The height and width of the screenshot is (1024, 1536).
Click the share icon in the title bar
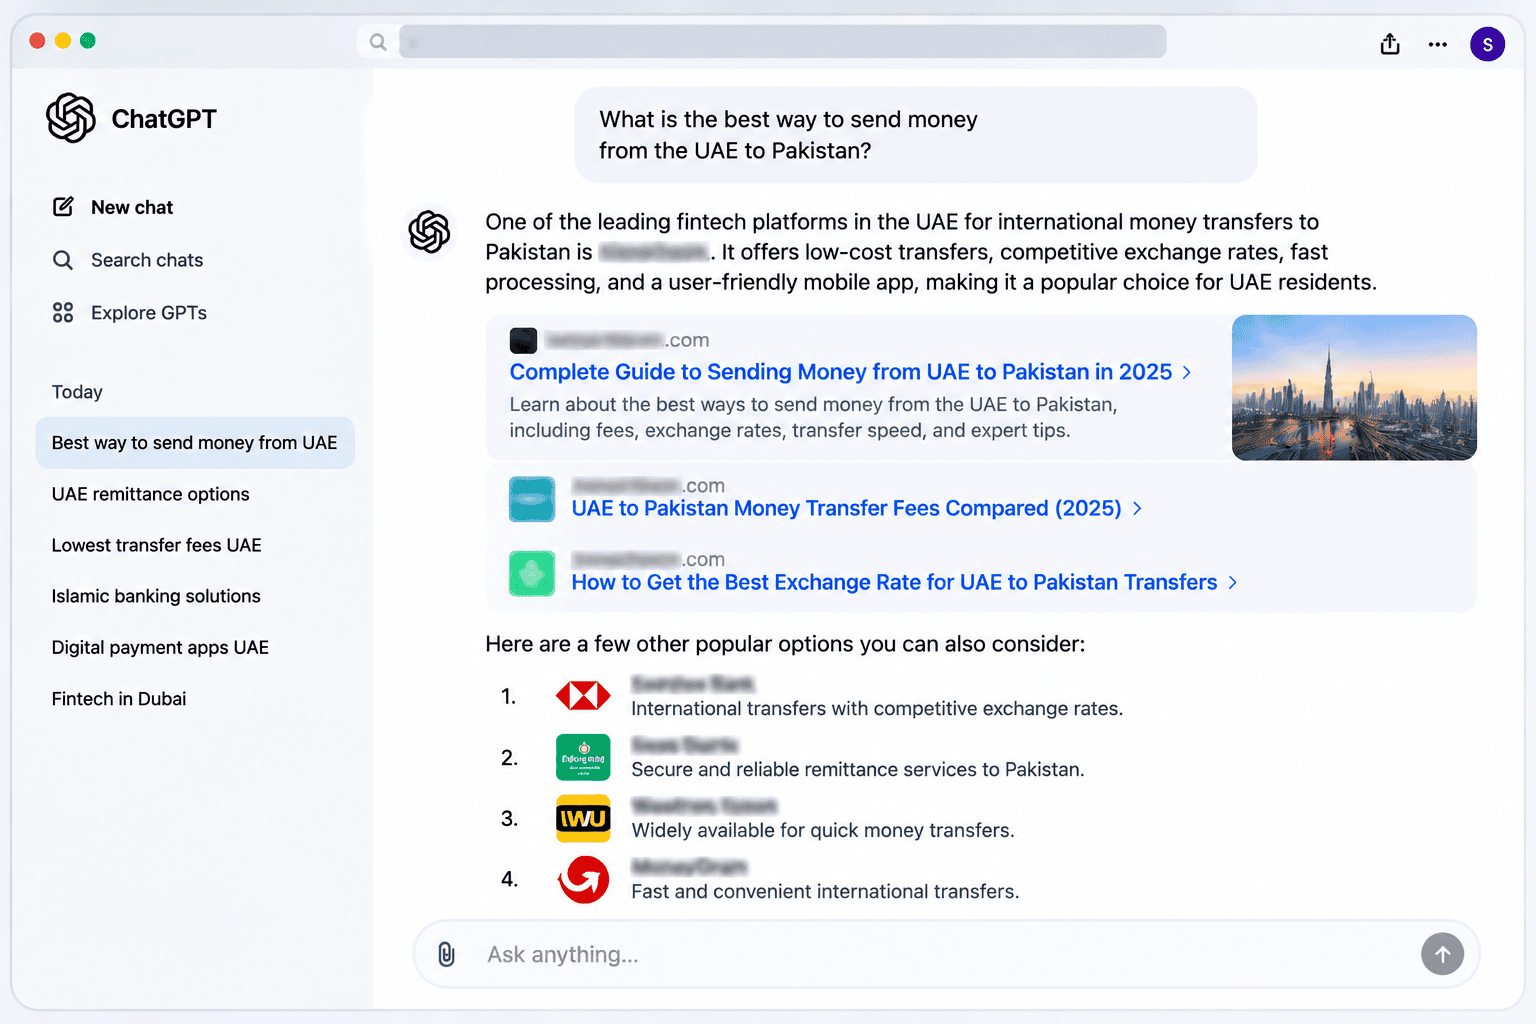point(1390,44)
